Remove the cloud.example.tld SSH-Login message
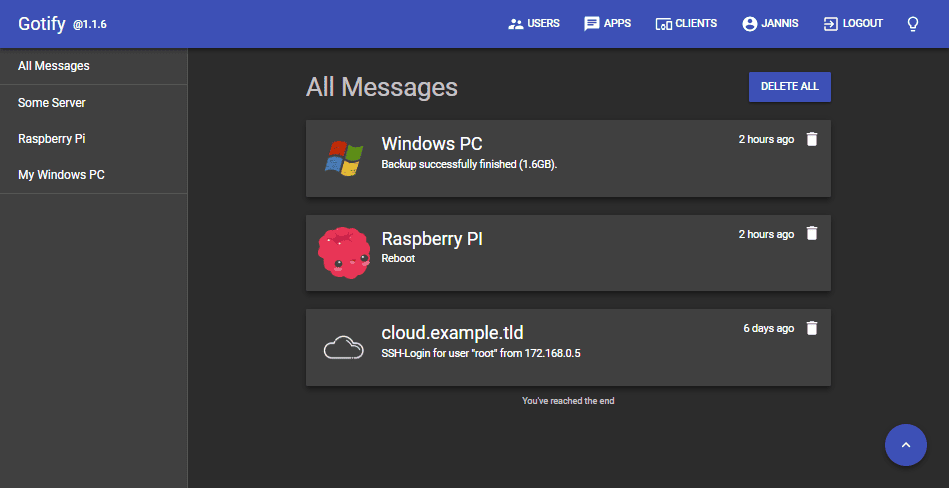 coord(812,327)
